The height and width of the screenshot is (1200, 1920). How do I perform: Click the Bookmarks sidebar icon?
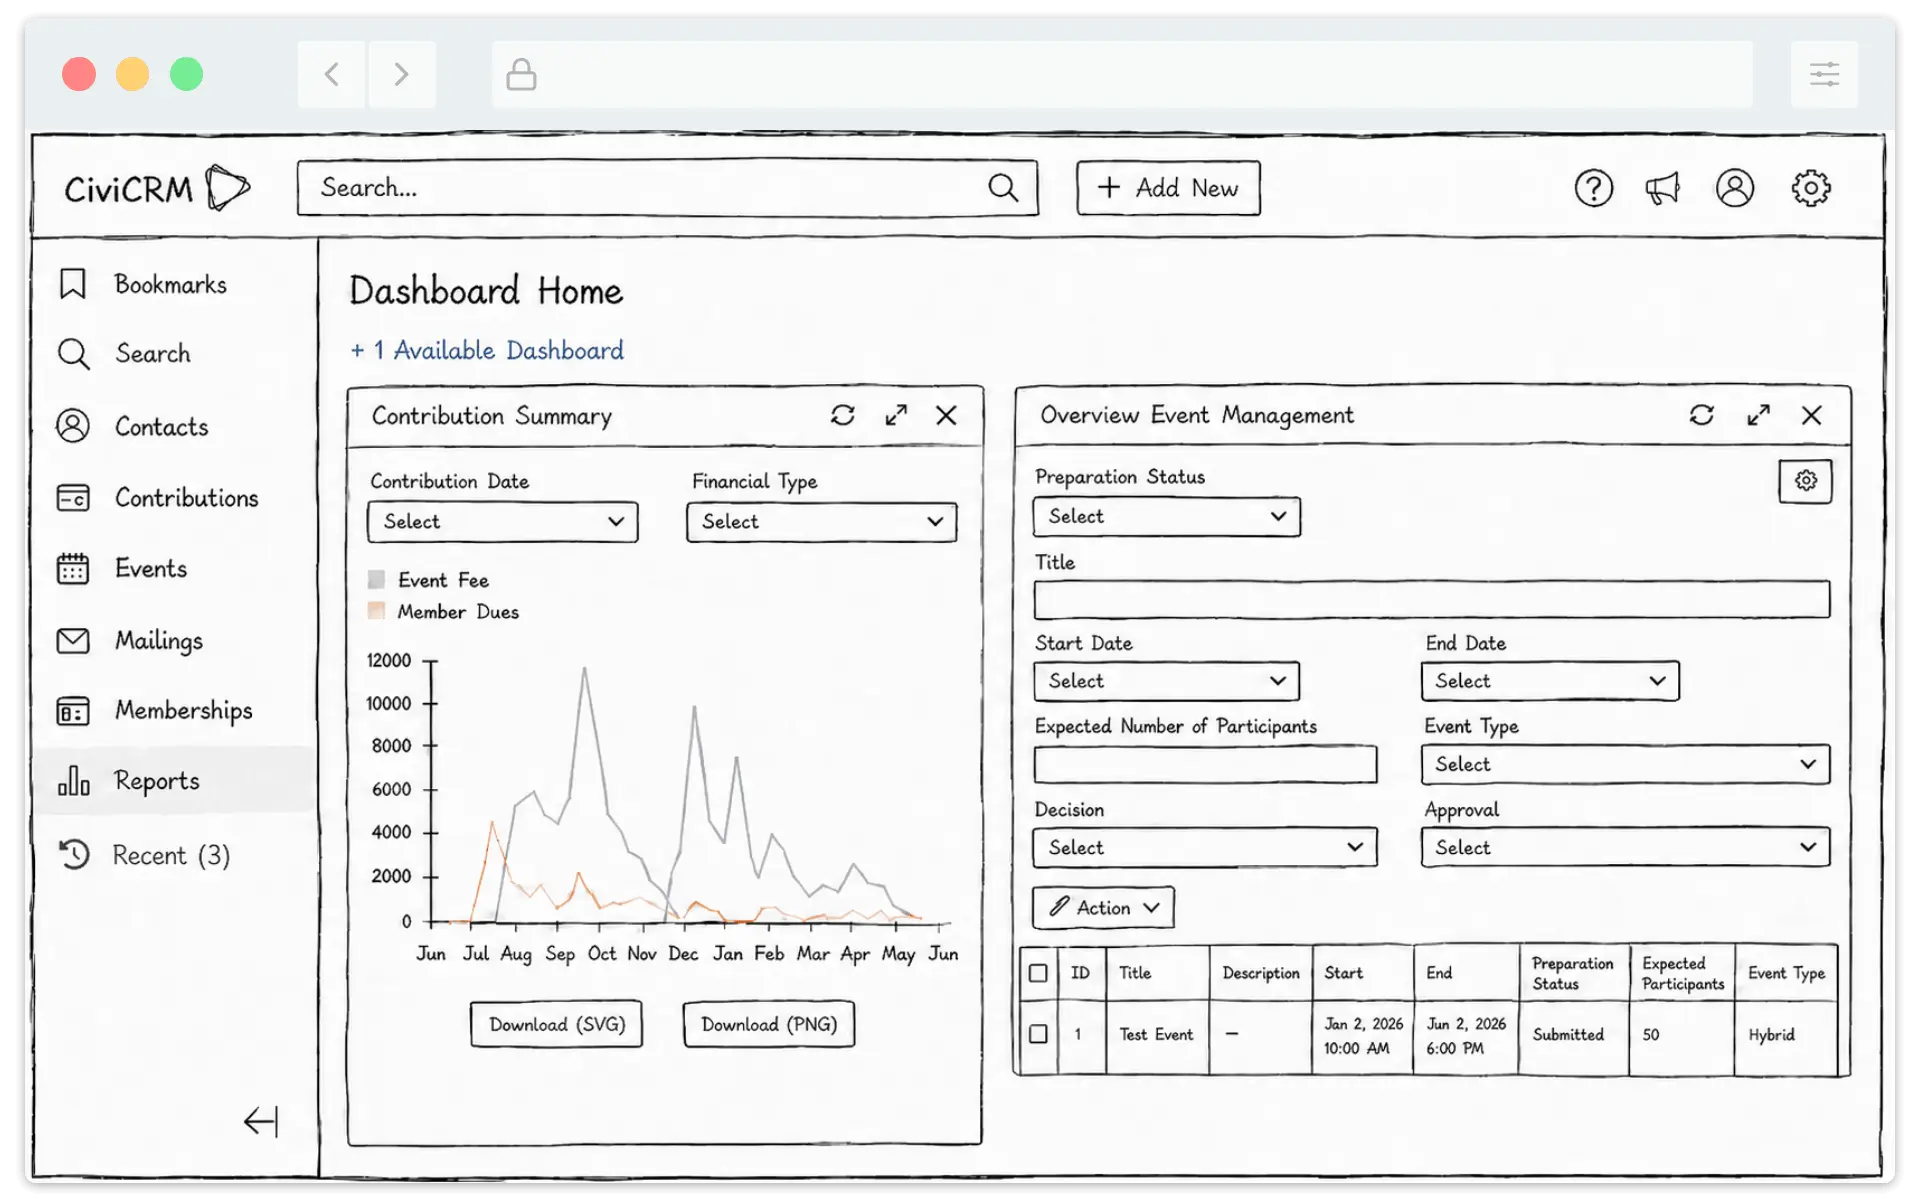coord(72,284)
